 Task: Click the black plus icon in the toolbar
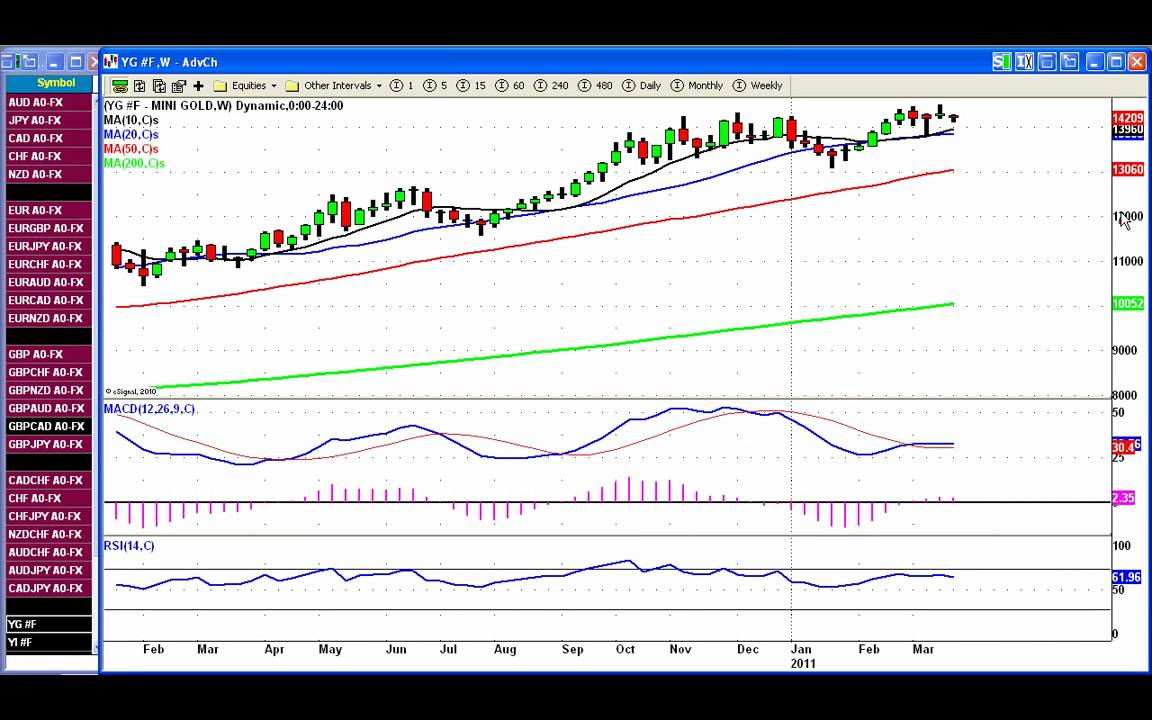point(198,86)
